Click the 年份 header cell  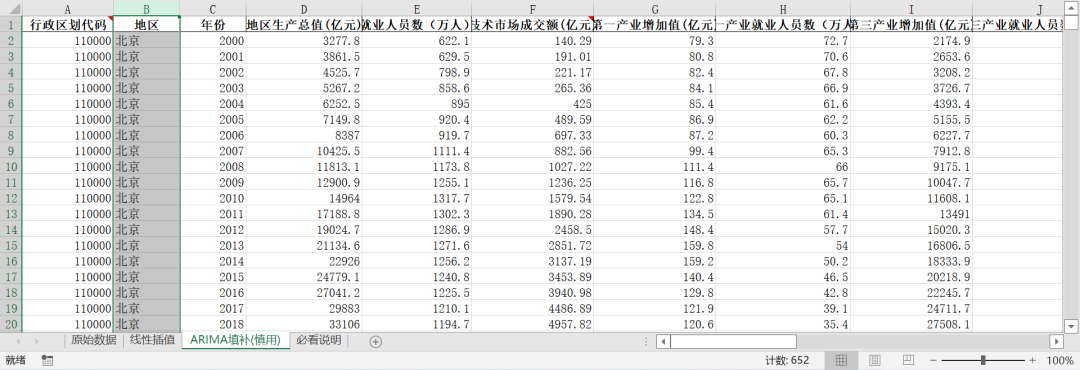tap(213, 24)
